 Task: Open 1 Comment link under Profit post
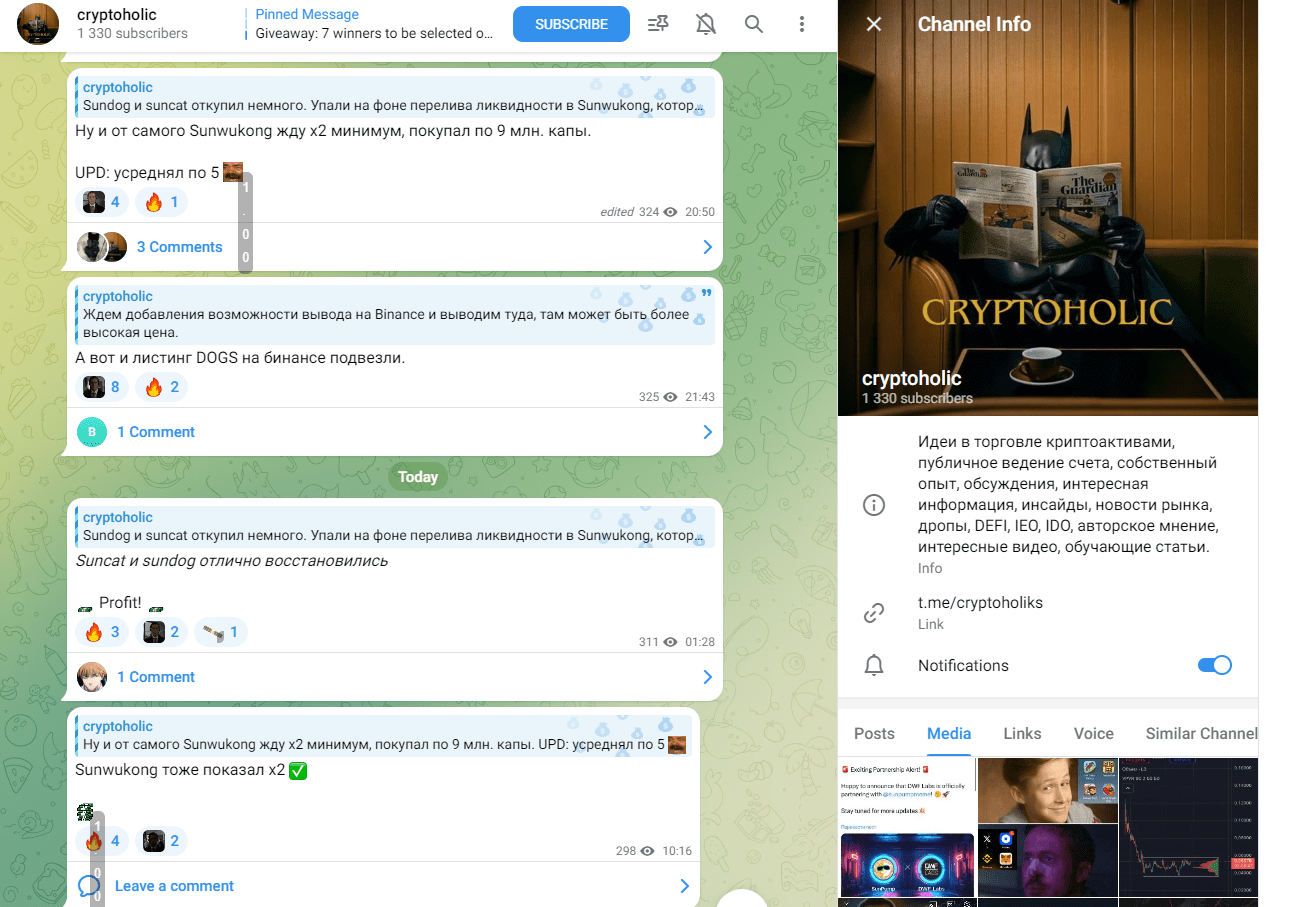point(155,677)
